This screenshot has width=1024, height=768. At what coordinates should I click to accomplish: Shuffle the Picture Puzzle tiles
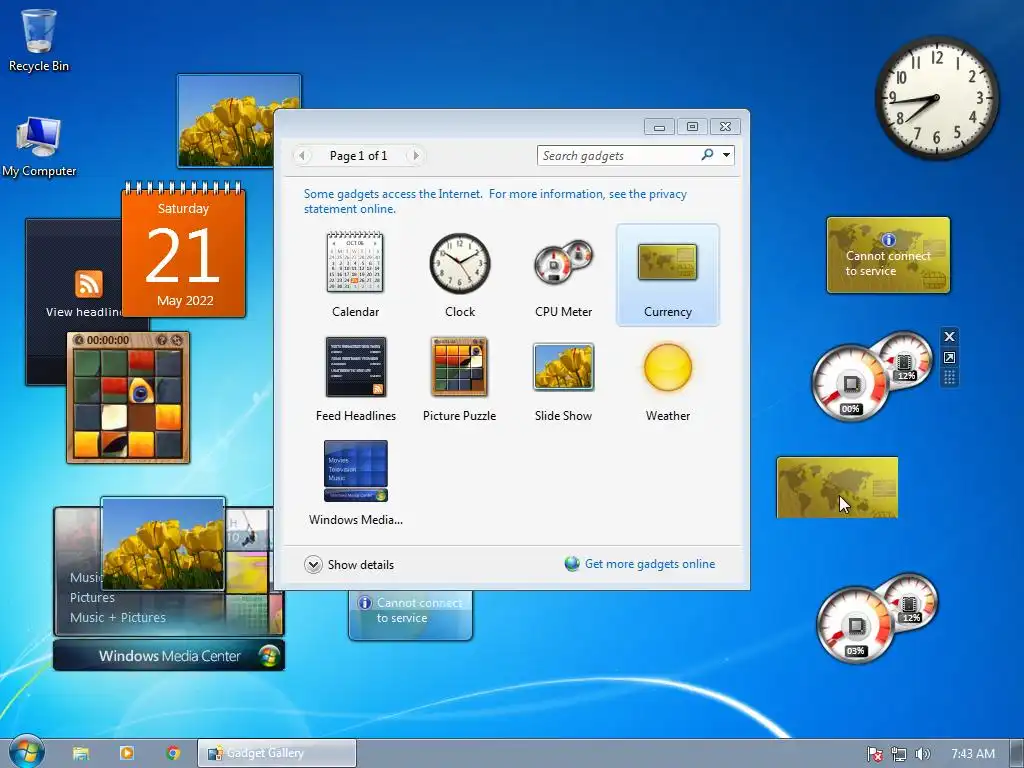(177, 340)
